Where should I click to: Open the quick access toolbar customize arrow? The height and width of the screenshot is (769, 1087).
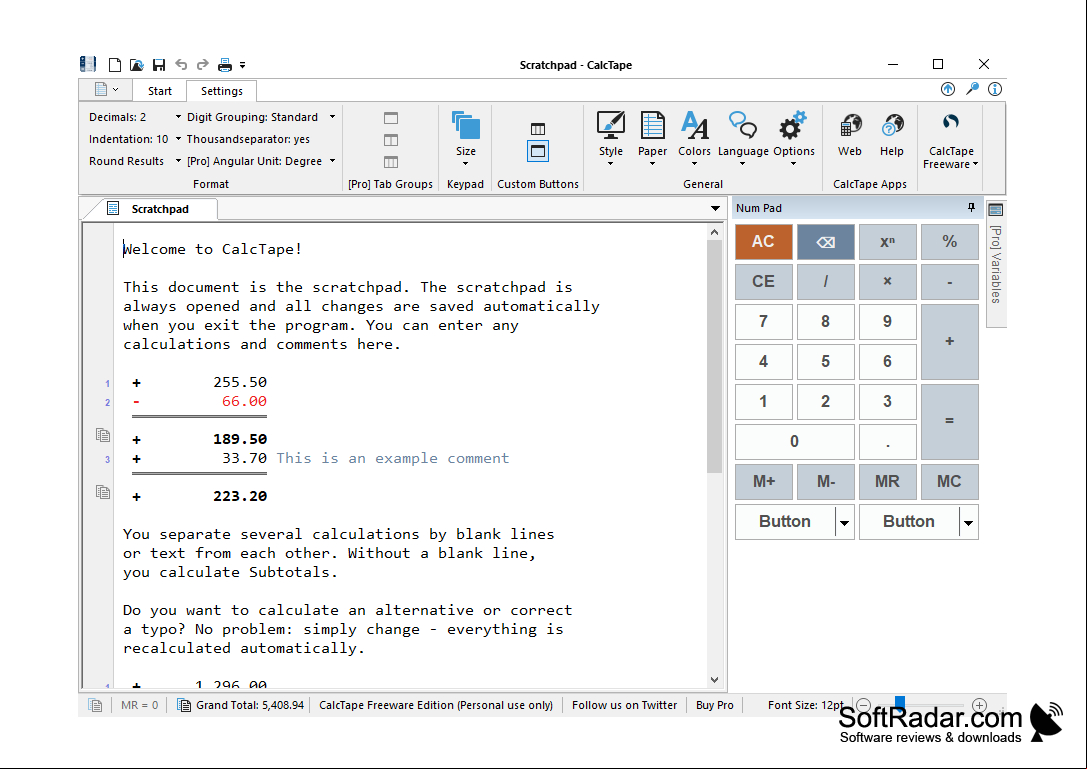coord(243,65)
